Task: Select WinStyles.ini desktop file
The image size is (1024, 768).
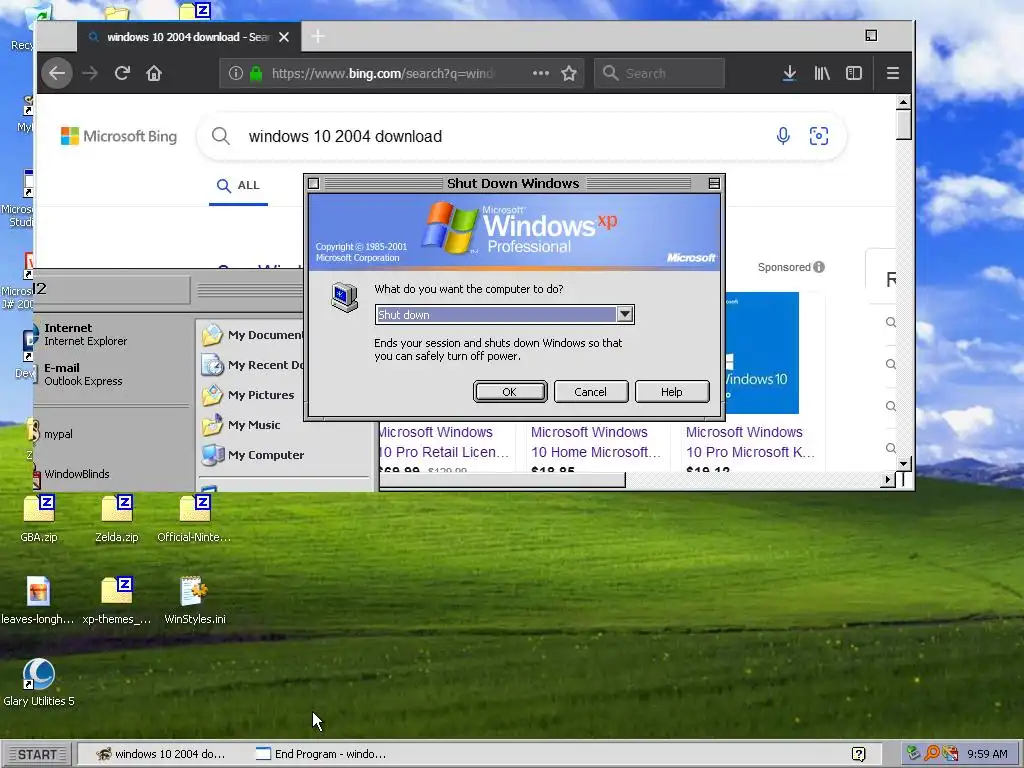Action: [x=195, y=601]
